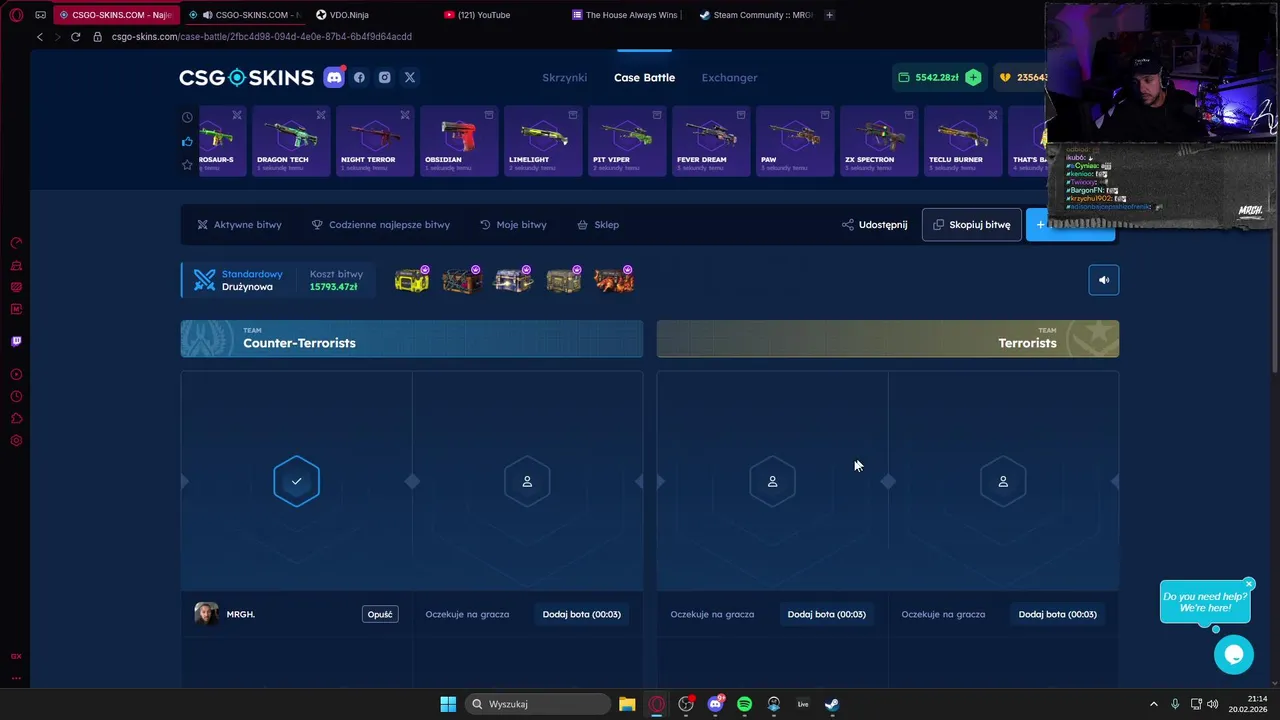Open the Case Battle navigation tab

pos(644,77)
